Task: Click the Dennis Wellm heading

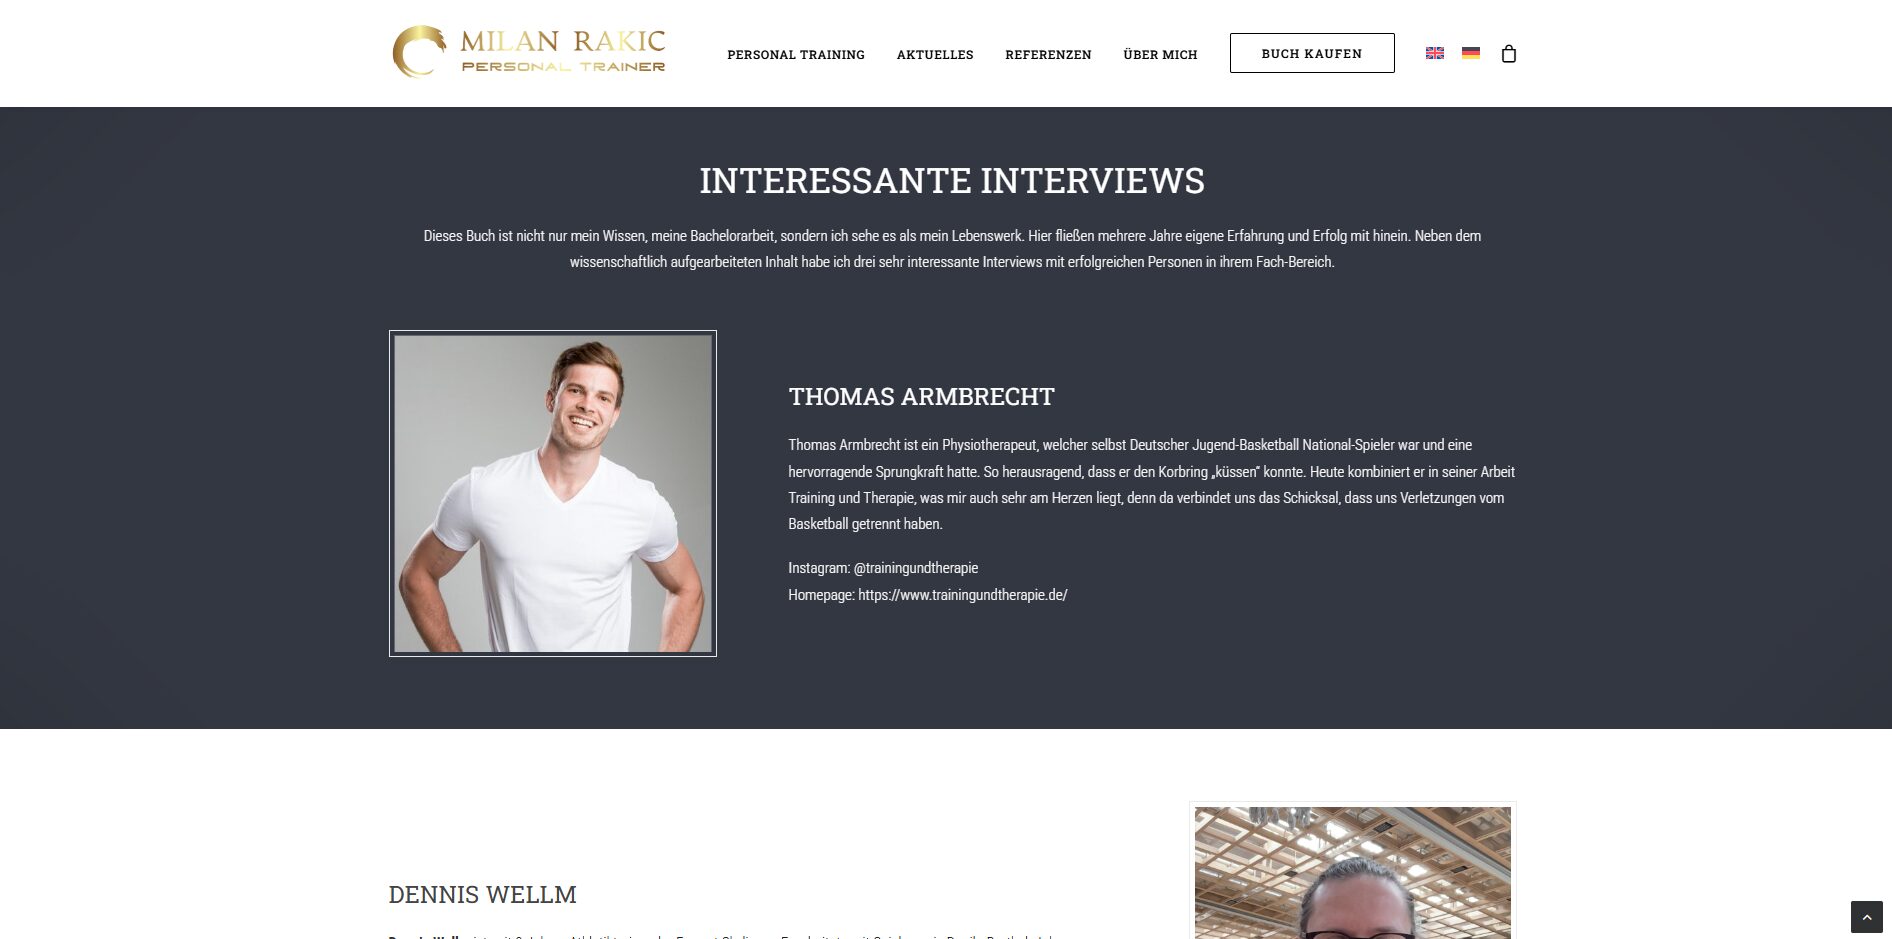Action: (x=482, y=894)
